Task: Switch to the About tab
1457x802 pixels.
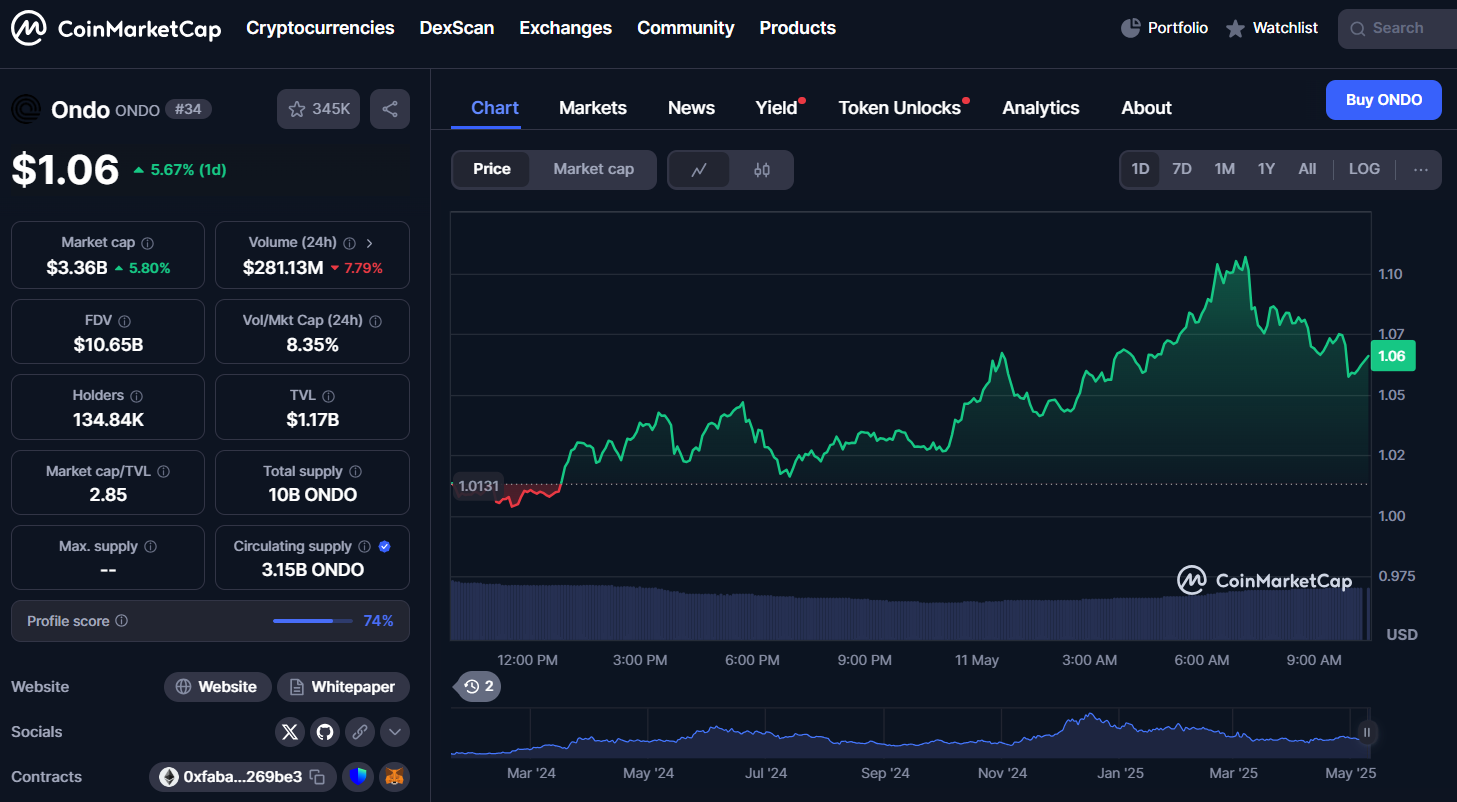Action: (x=1146, y=108)
